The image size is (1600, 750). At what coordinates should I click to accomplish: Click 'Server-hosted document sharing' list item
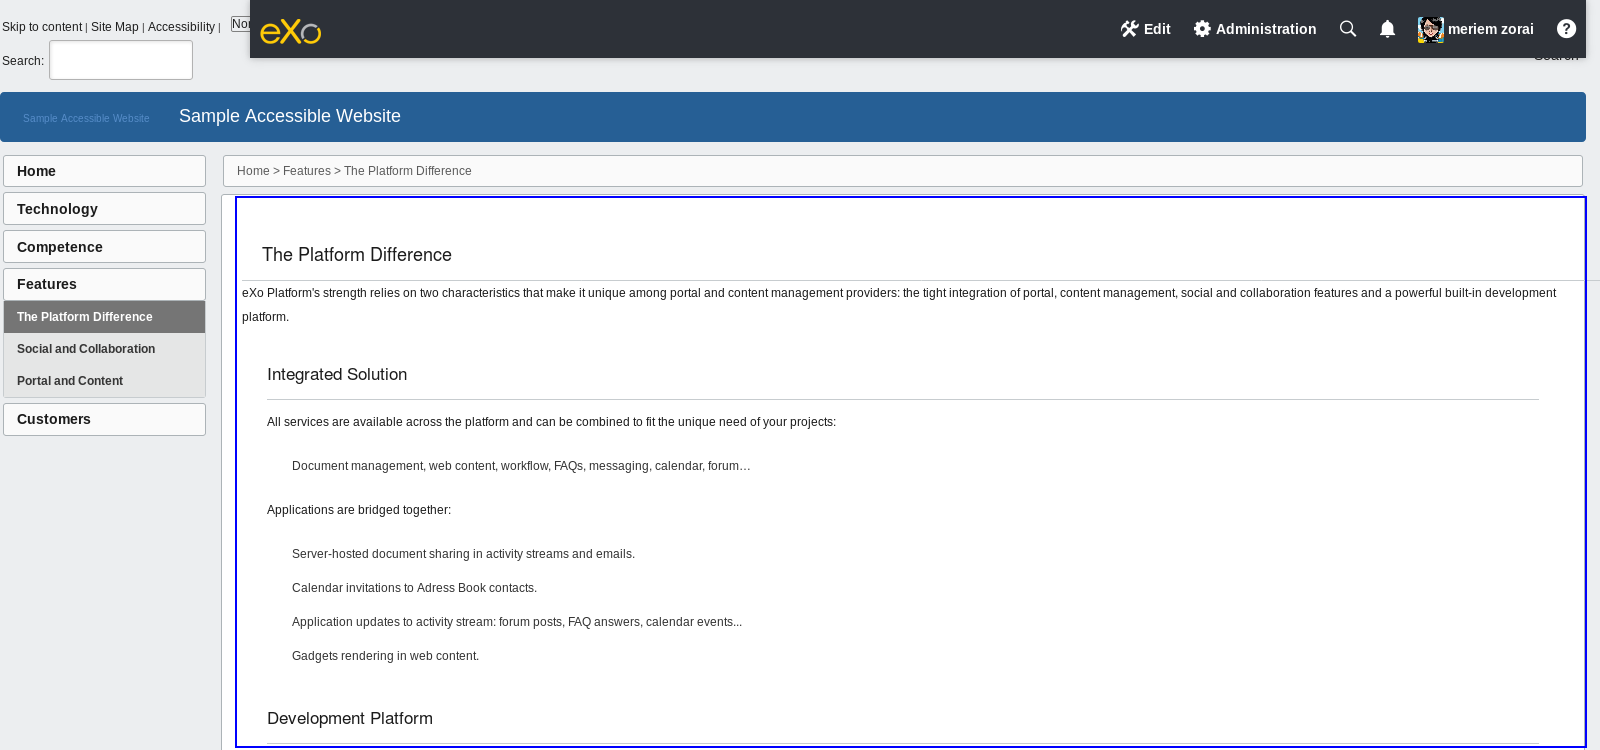pos(463,554)
